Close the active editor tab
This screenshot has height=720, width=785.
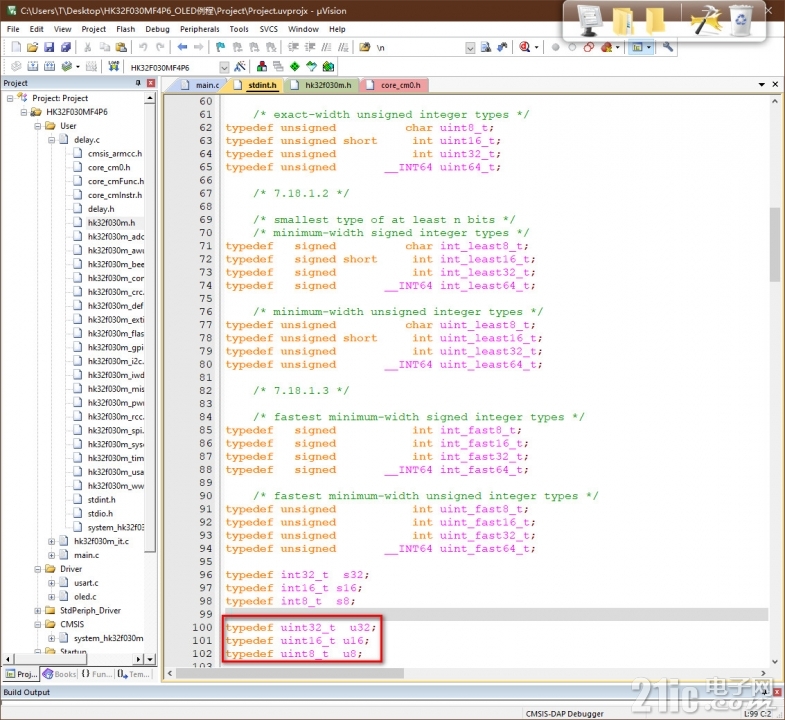pos(775,85)
